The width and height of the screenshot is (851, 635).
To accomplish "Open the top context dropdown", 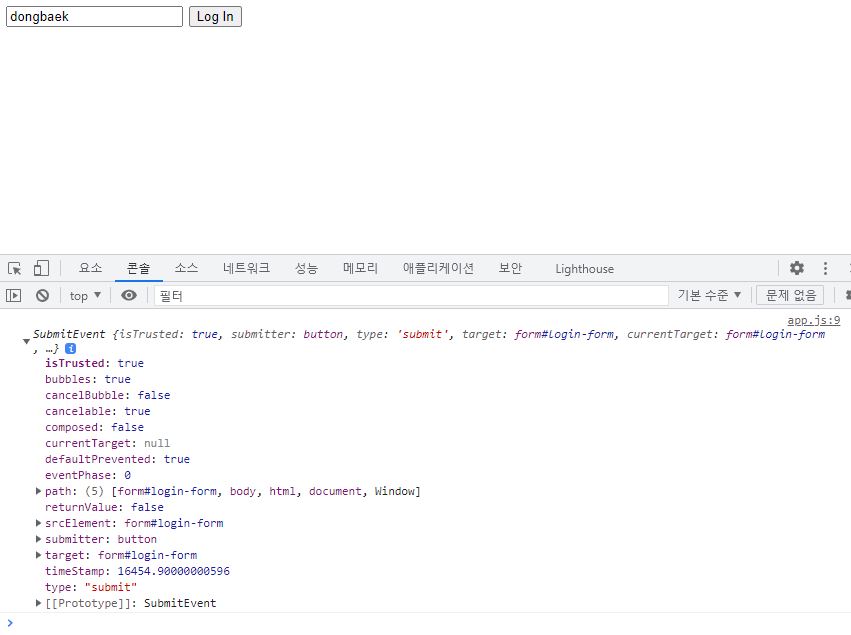I will [x=85, y=296].
